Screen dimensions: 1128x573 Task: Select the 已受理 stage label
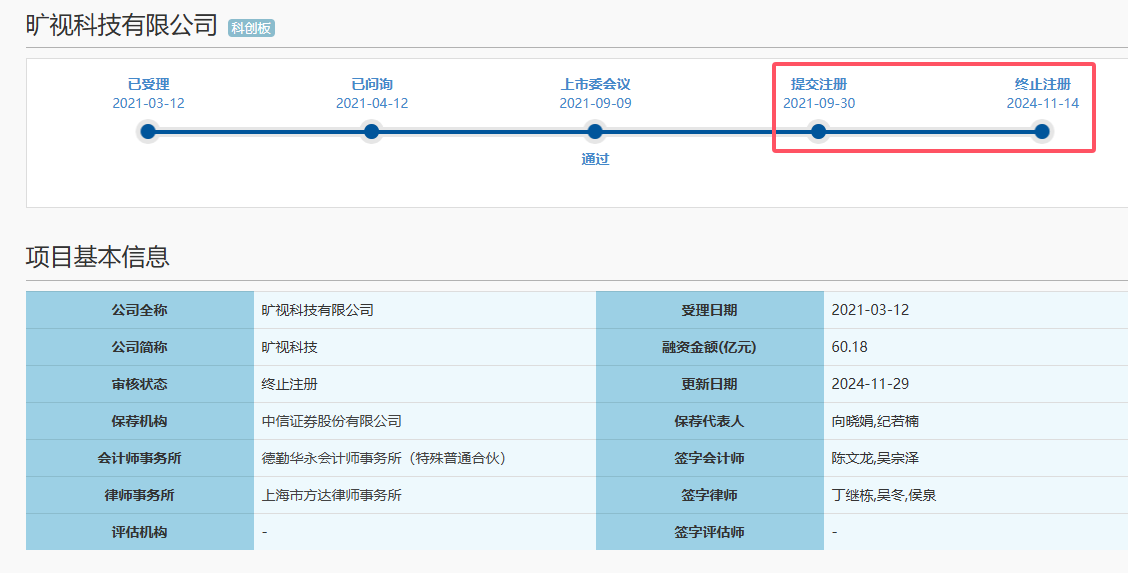tap(148, 84)
